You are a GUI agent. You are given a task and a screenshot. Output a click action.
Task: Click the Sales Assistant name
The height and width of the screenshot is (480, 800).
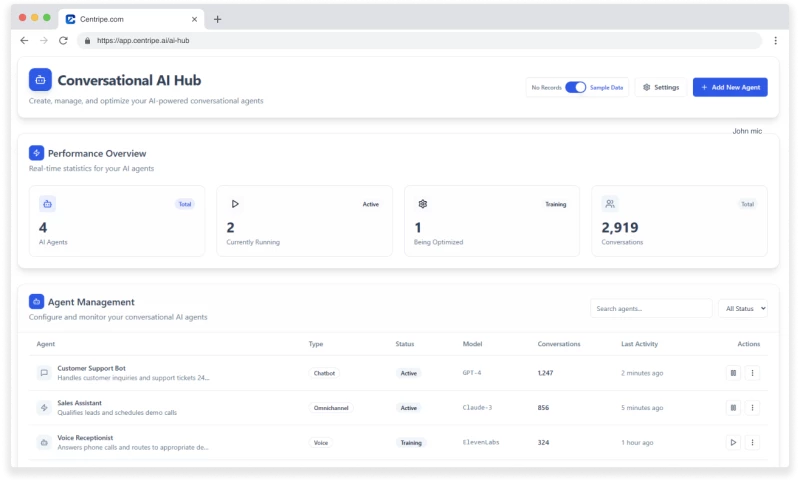tap(80, 402)
